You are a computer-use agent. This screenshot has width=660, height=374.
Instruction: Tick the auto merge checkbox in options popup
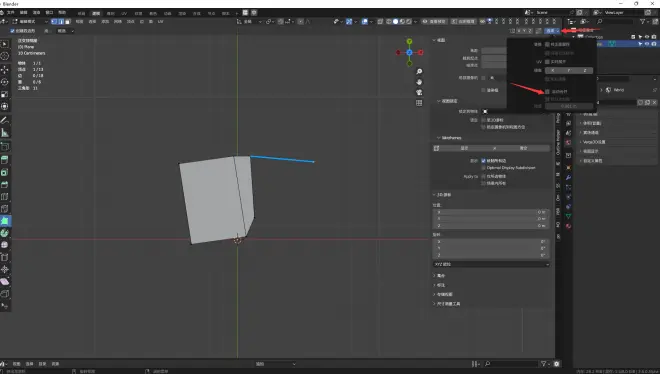547,91
